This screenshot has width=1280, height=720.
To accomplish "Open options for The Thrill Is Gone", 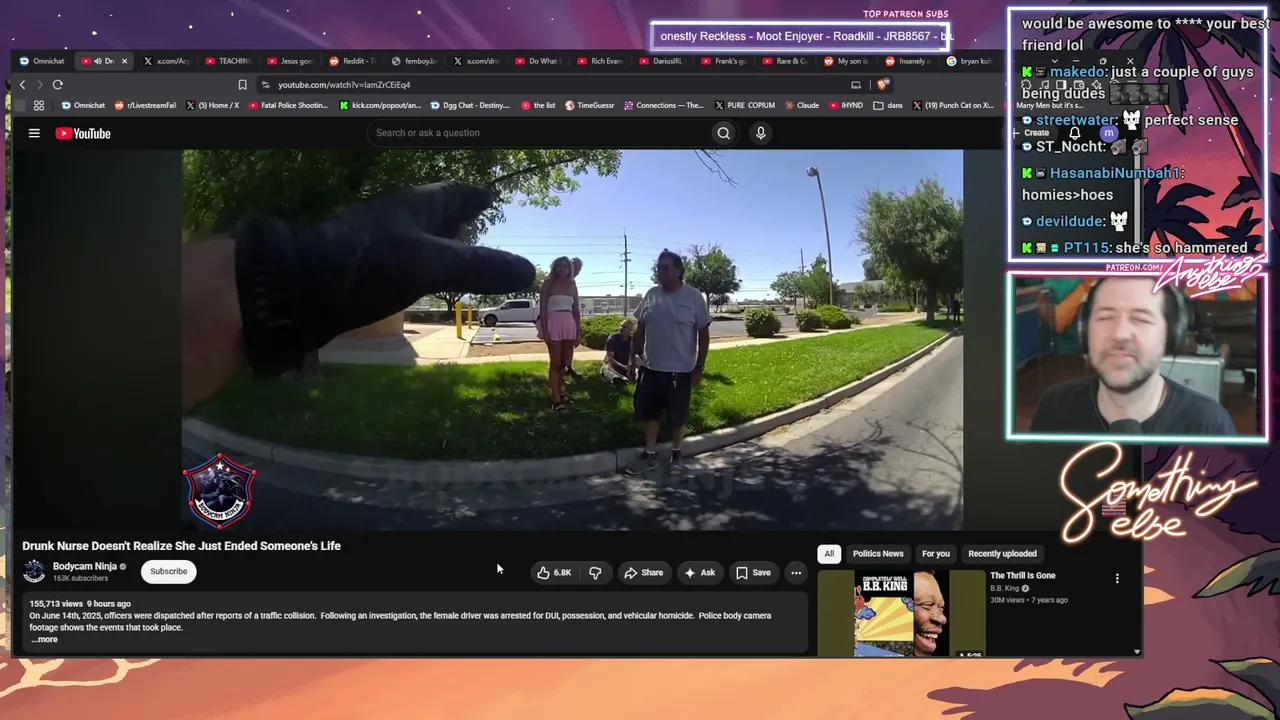I will point(1117,578).
